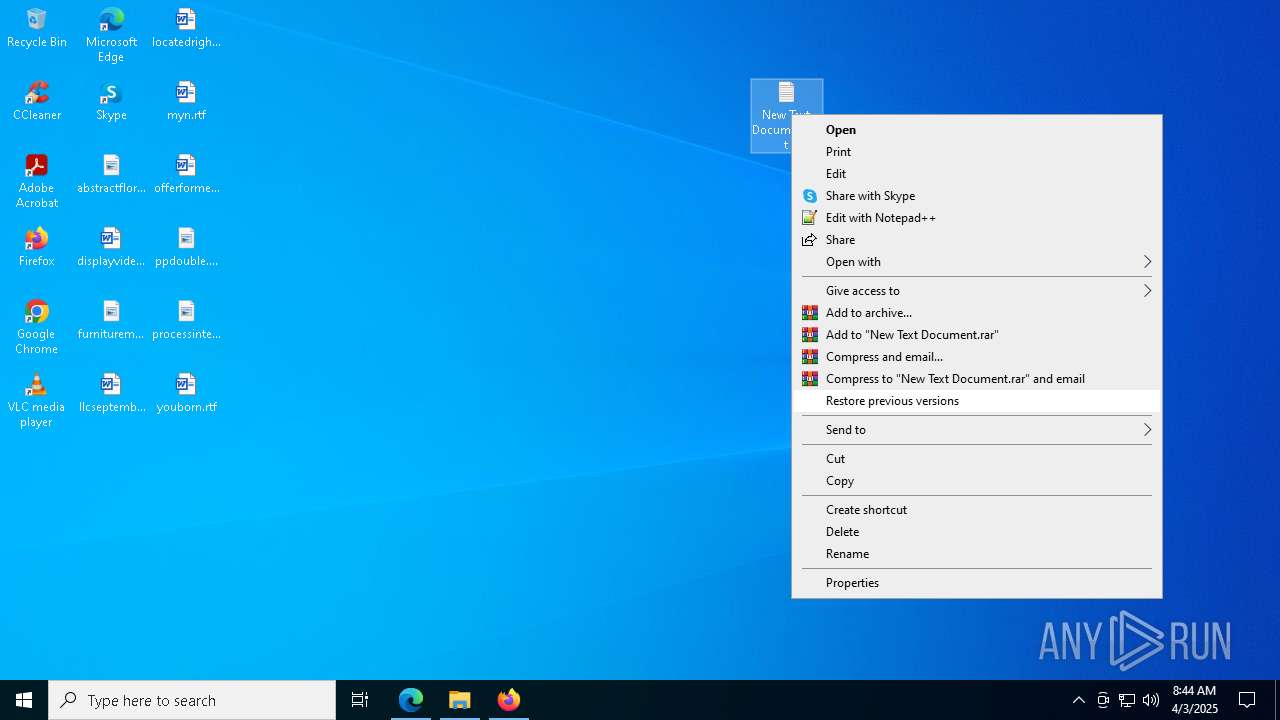This screenshot has width=1280, height=720.
Task: Open the Recycle Bin desktop icon
Action: click(37, 28)
